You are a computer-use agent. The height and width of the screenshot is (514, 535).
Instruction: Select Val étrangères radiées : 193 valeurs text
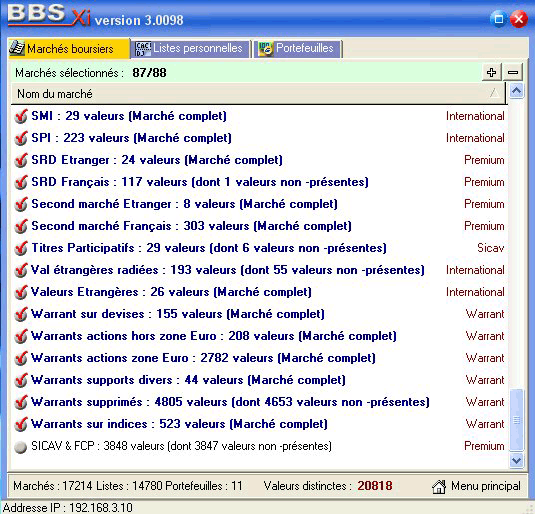[x=228, y=270]
